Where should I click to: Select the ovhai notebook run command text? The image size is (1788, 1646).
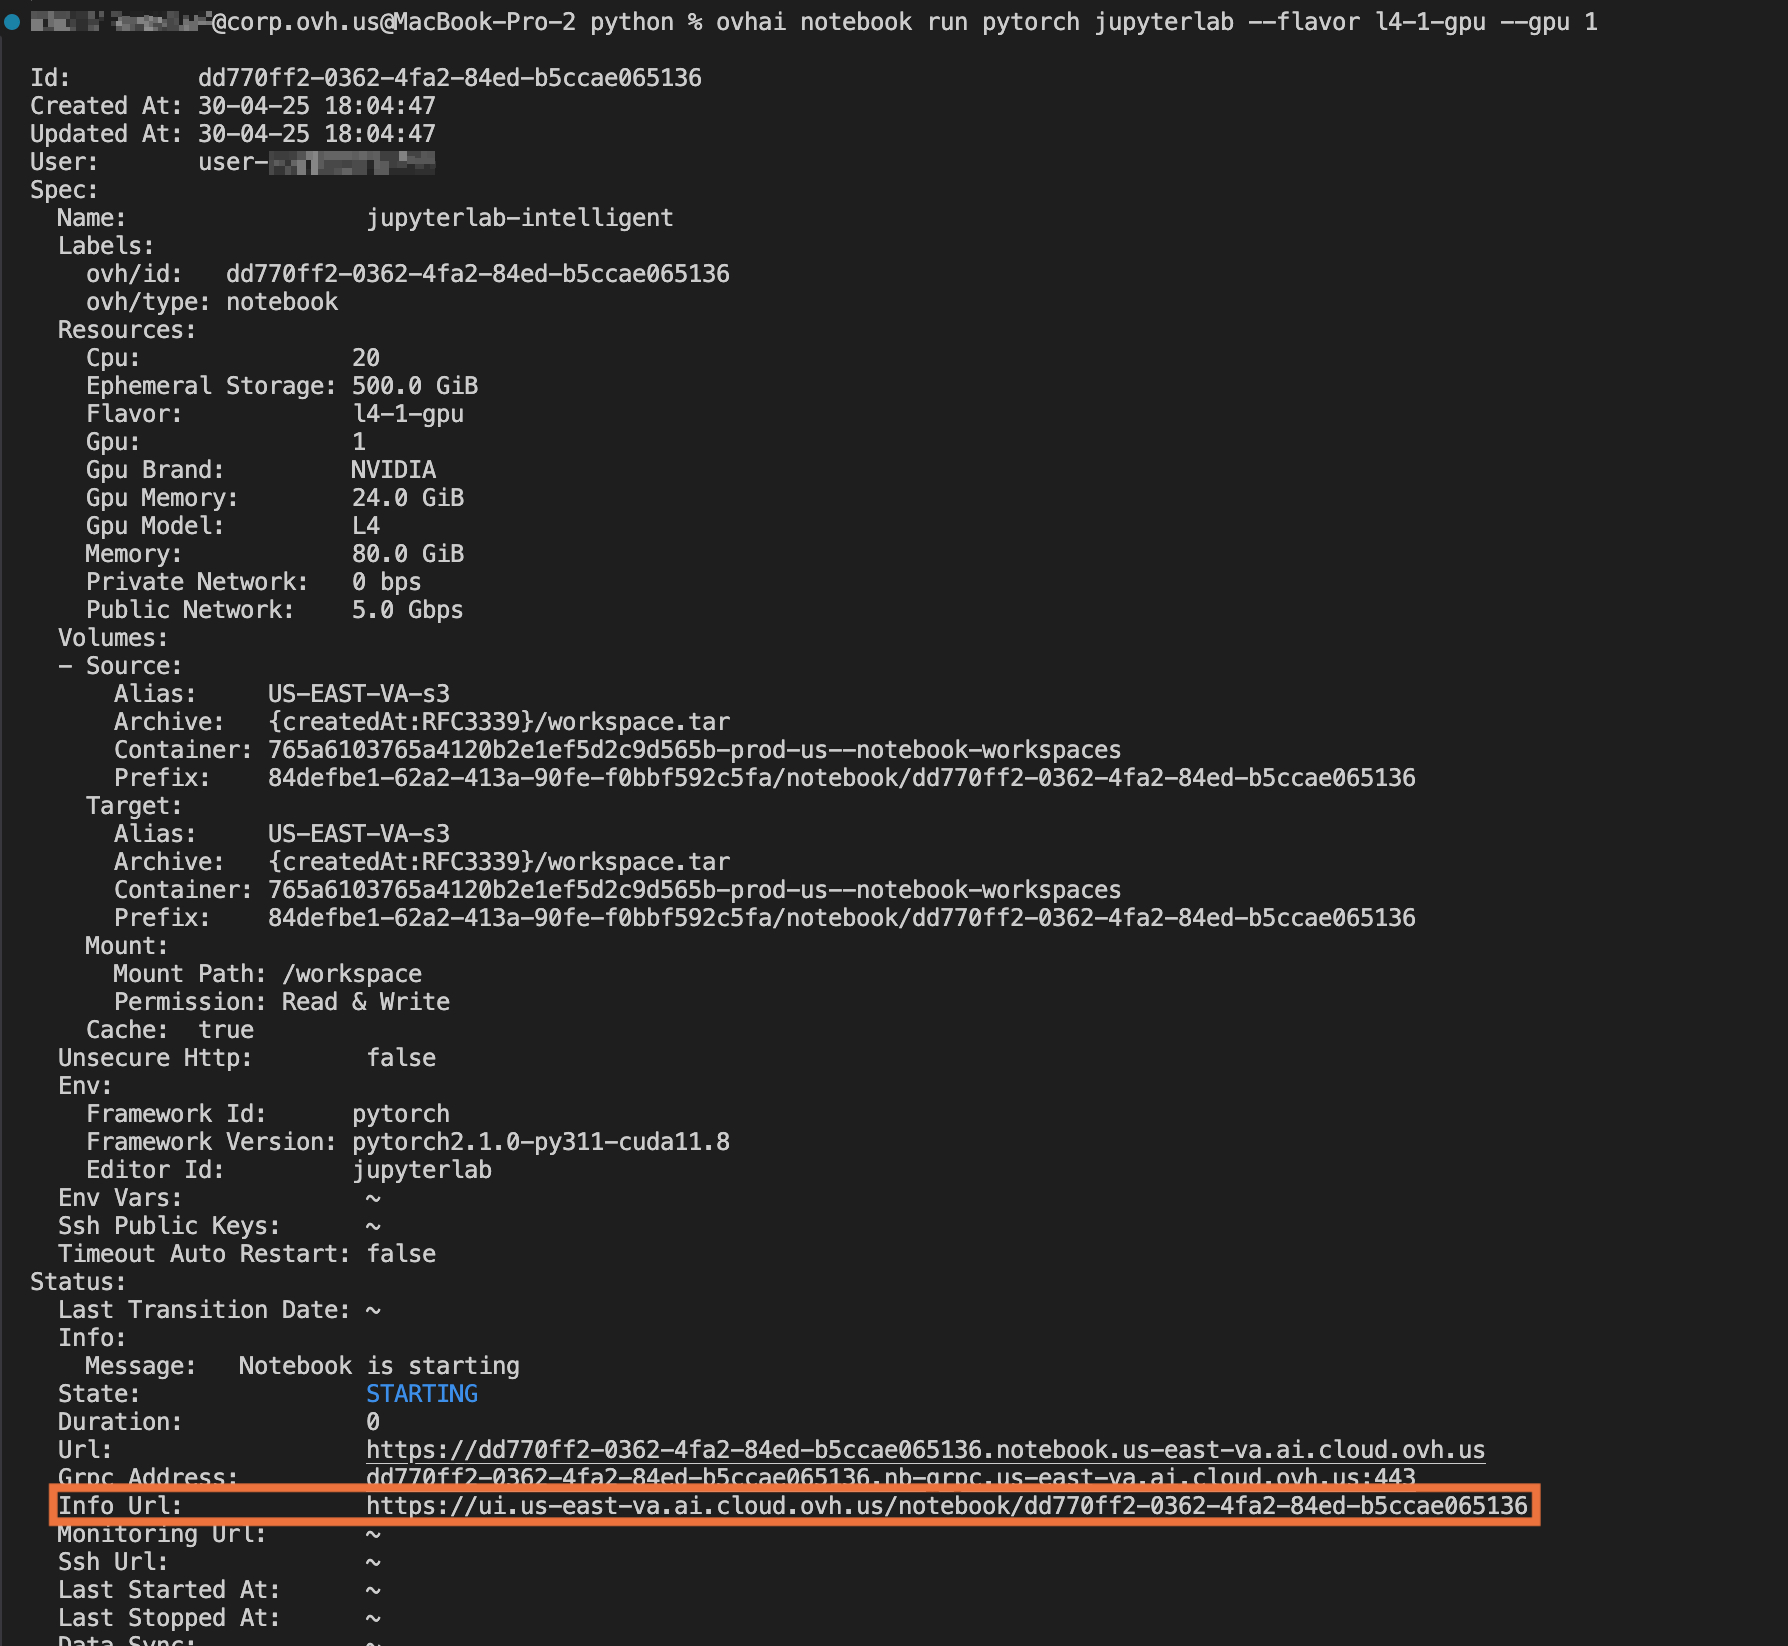(1157, 22)
